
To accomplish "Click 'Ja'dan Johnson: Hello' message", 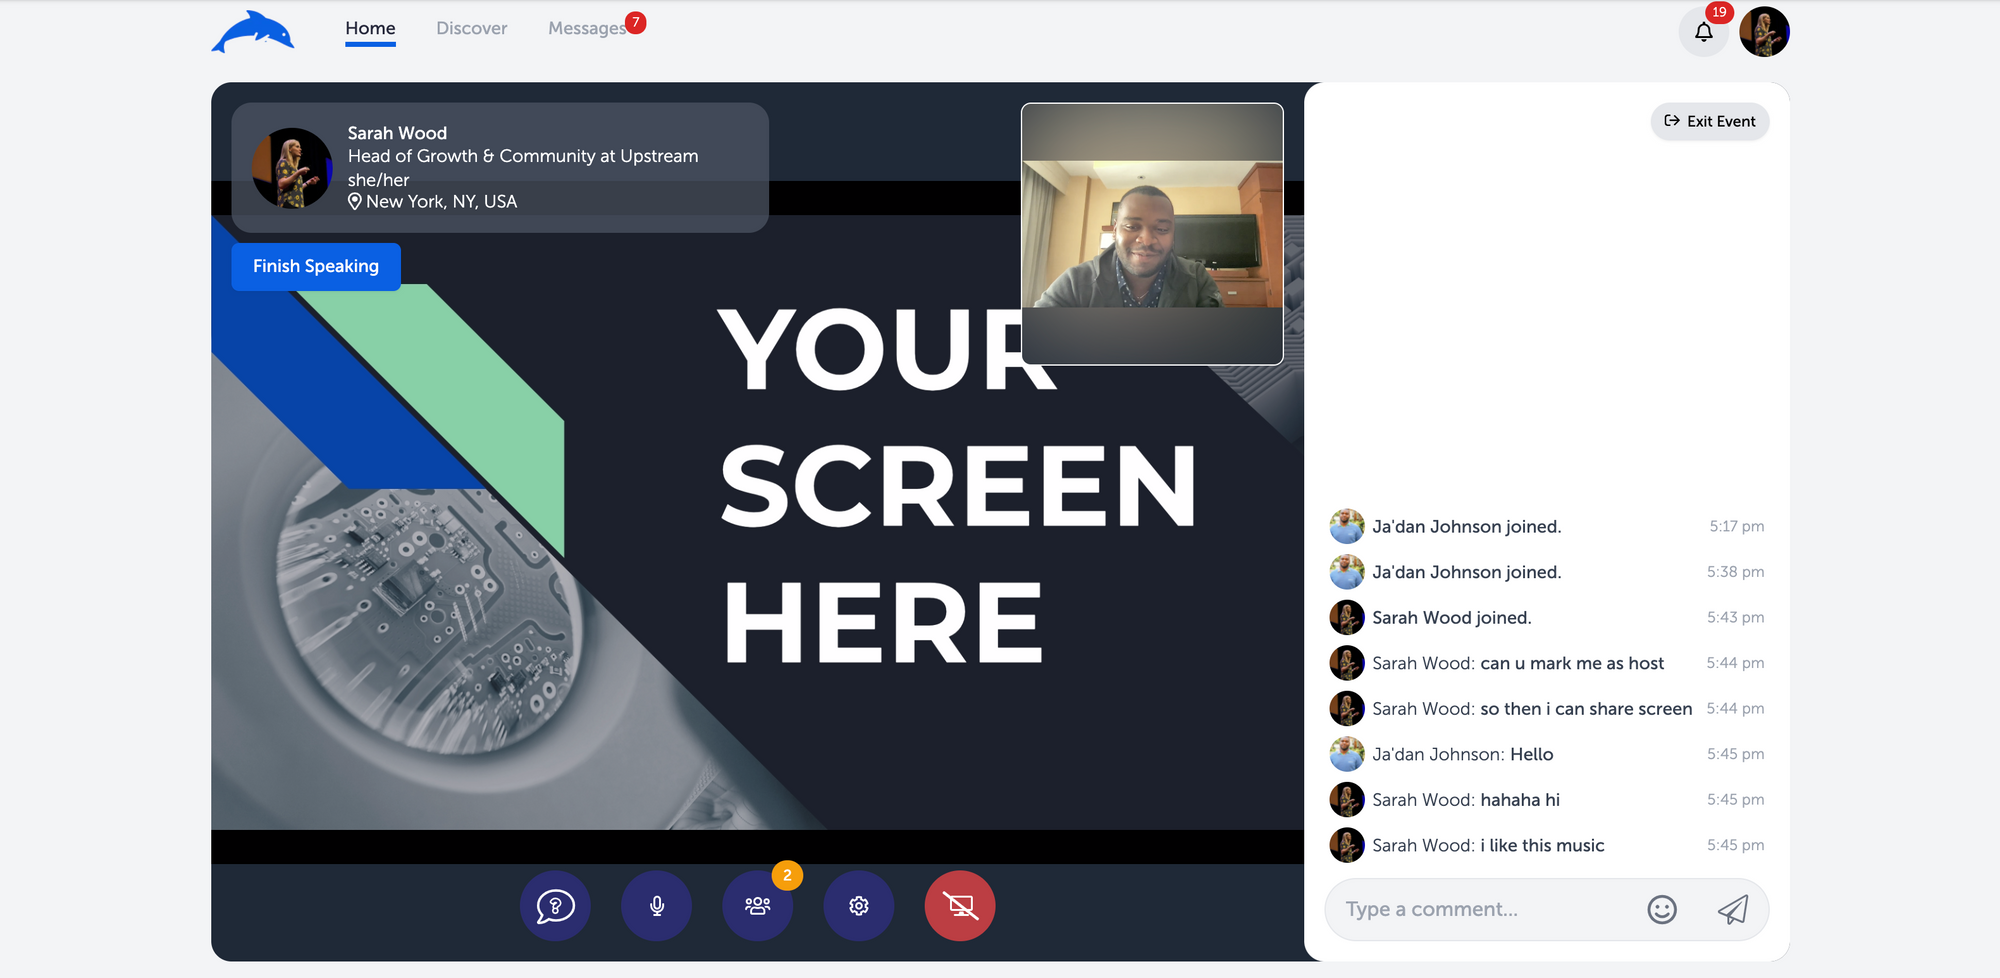I will pyautogui.click(x=1462, y=754).
